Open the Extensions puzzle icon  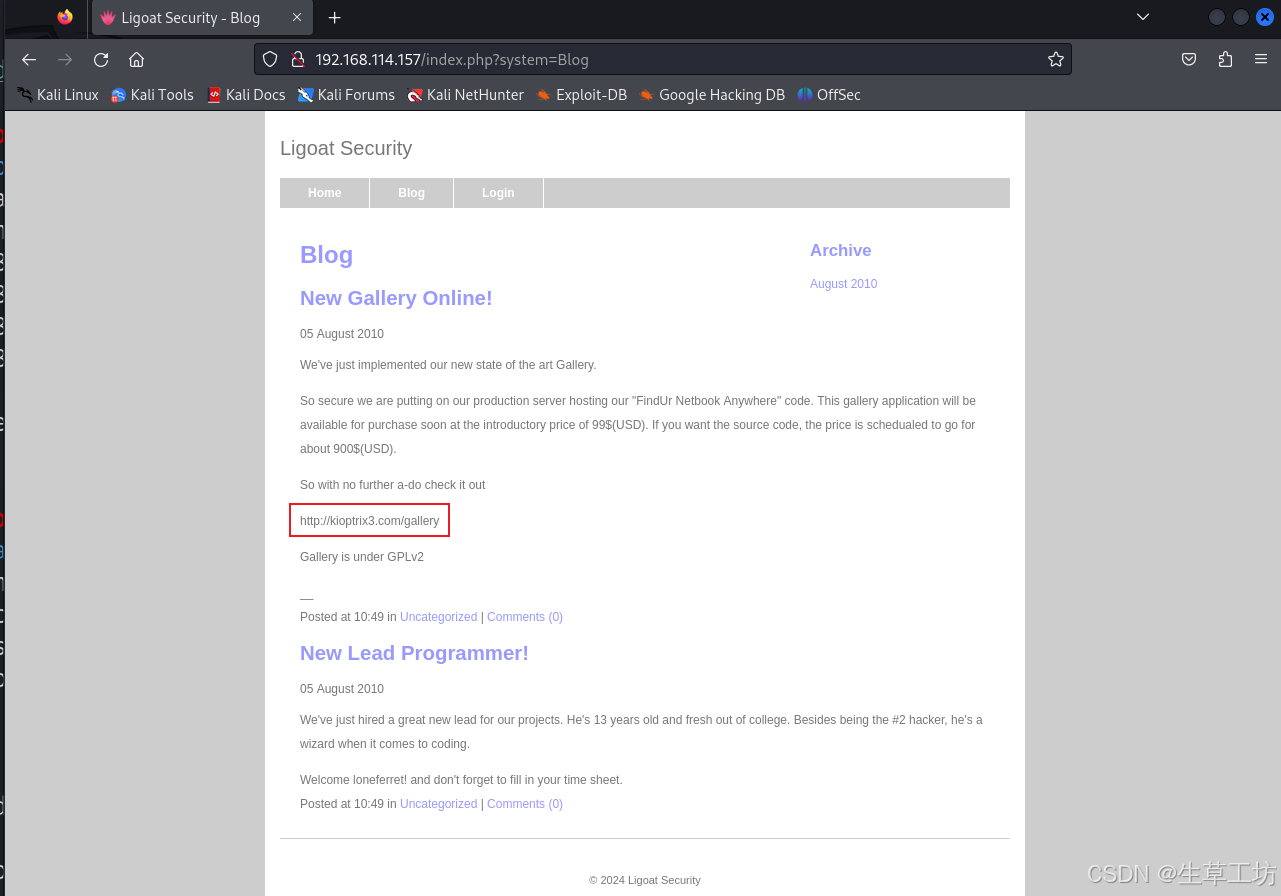click(1225, 59)
